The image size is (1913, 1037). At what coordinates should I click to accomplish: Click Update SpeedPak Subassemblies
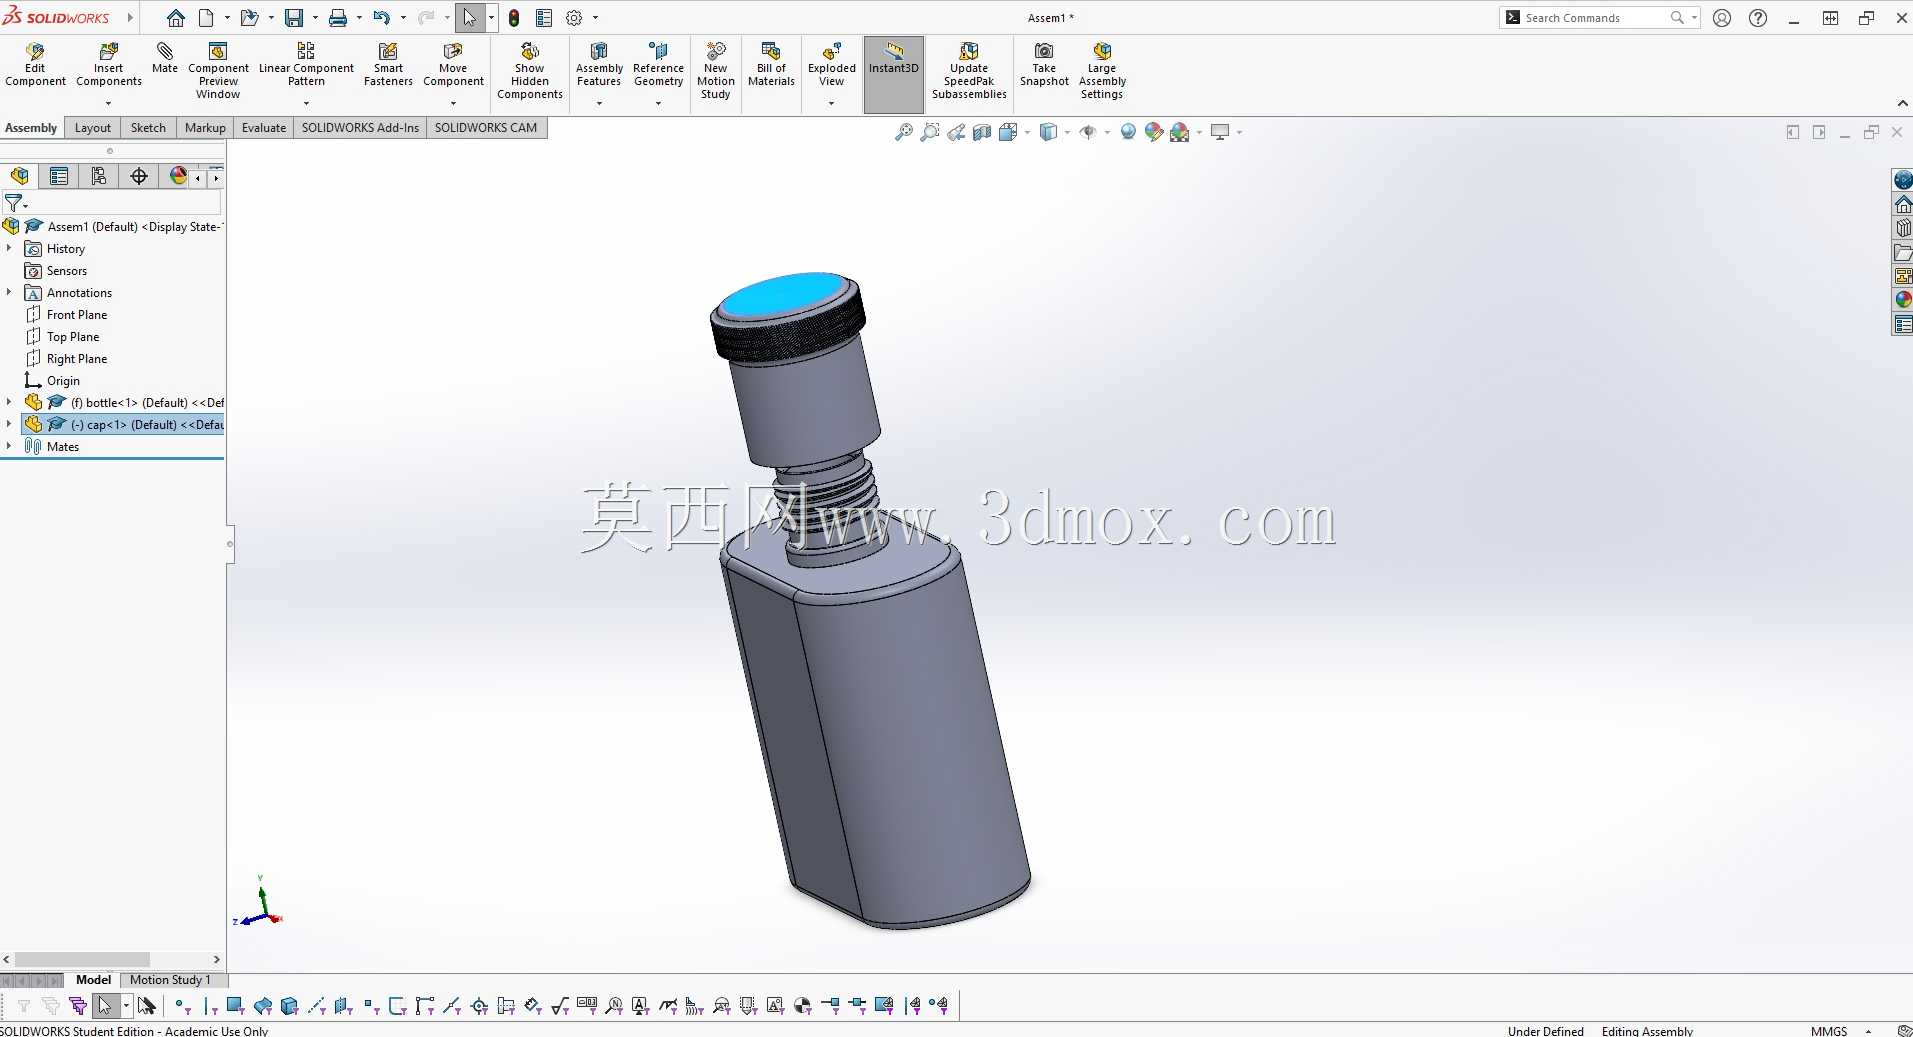coord(969,71)
